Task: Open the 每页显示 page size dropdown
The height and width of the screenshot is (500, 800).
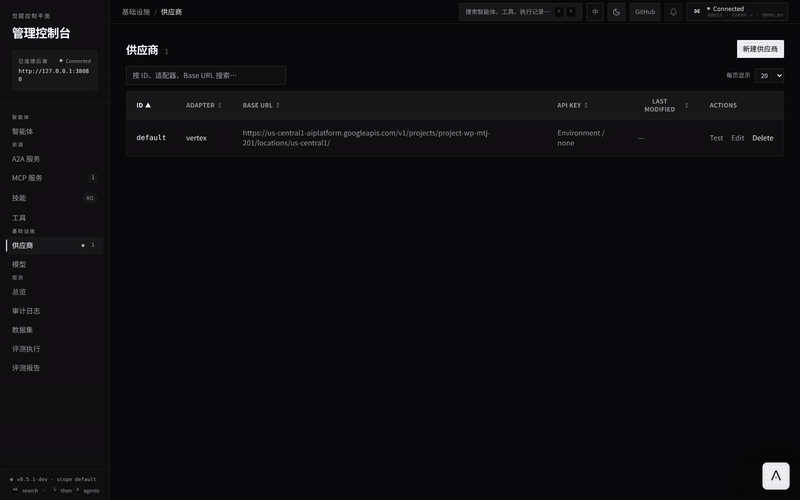Action: point(769,76)
